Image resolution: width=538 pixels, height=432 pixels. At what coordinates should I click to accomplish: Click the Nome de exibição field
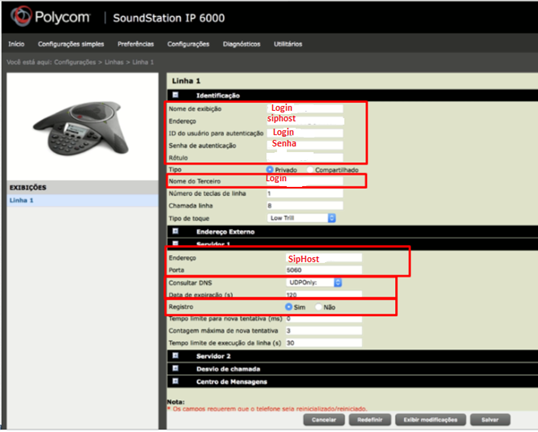click(x=305, y=108)
